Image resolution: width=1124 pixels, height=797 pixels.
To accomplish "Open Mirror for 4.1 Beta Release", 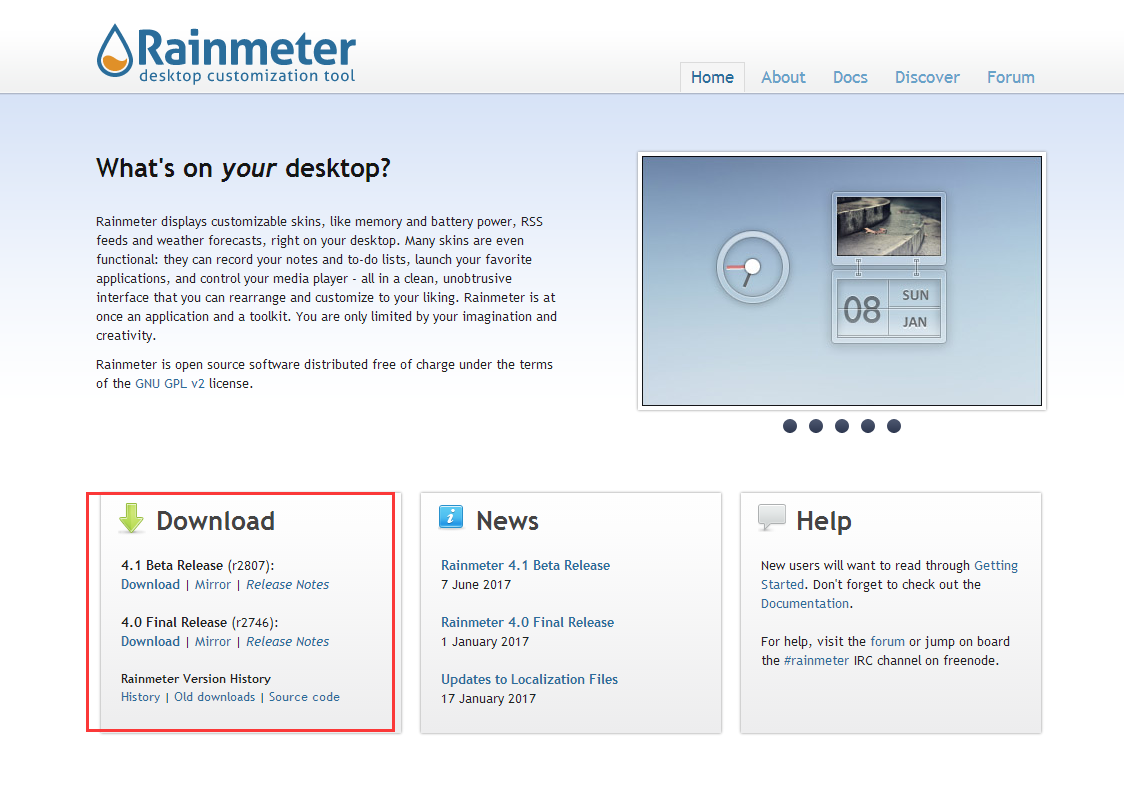I will coord(213,584).
